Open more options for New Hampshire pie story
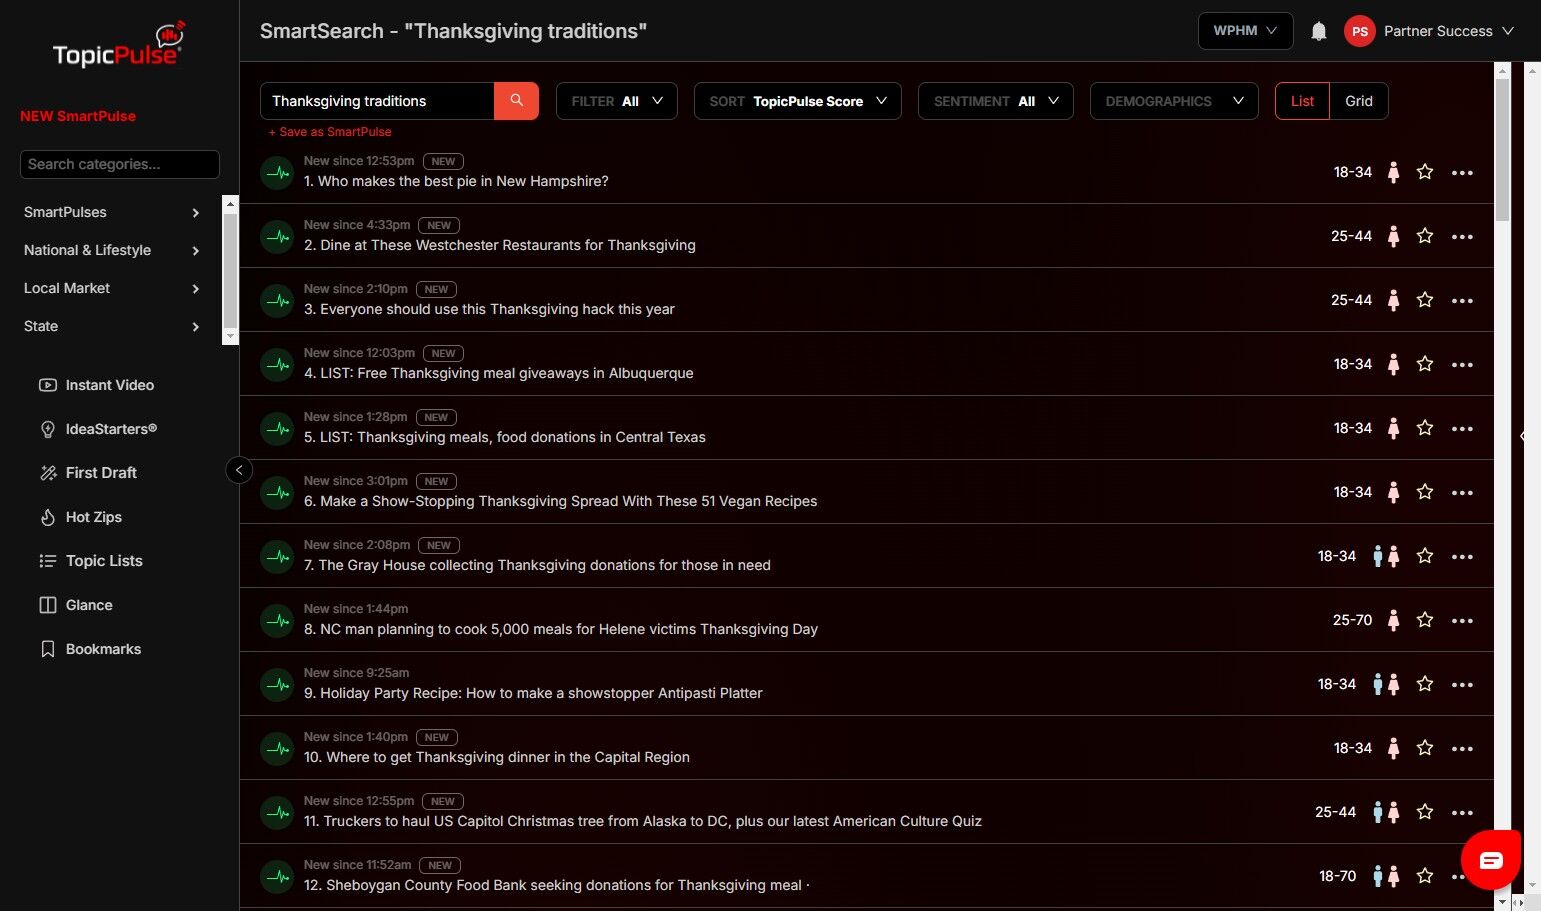 coord(1462,173)
